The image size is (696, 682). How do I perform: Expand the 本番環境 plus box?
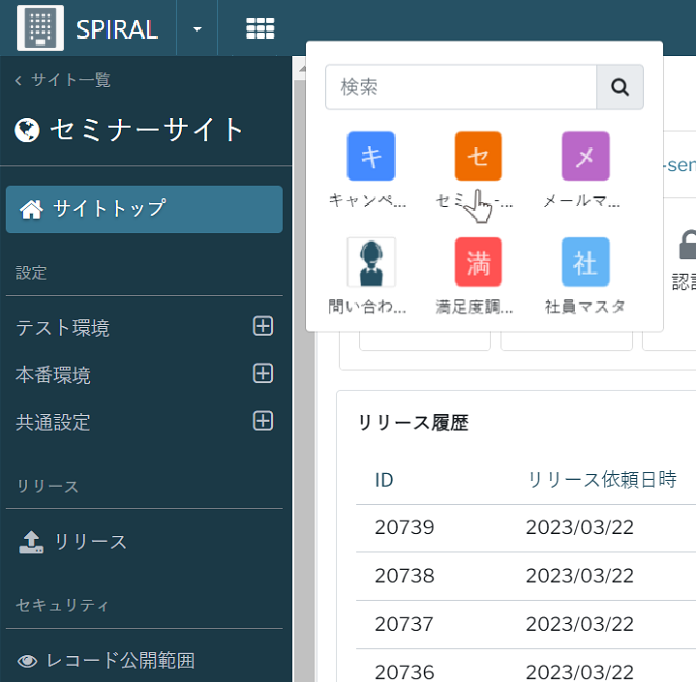[263, 373]
